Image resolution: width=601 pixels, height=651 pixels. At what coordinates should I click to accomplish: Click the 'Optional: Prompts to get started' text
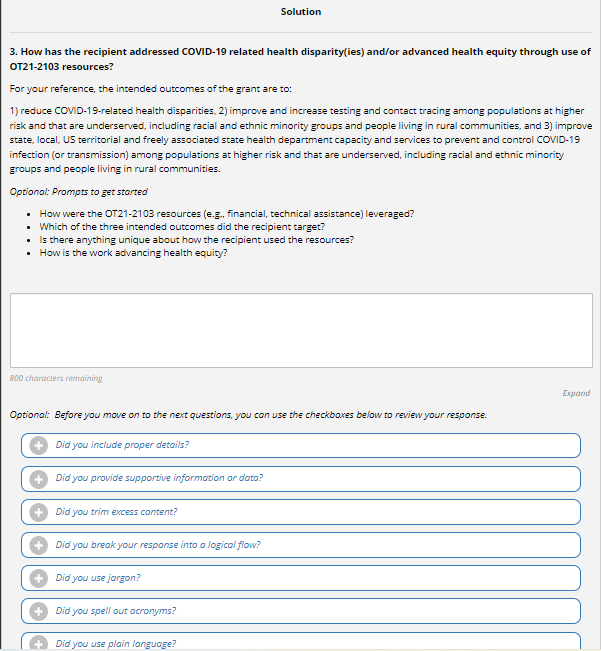(x=78, y=192)
